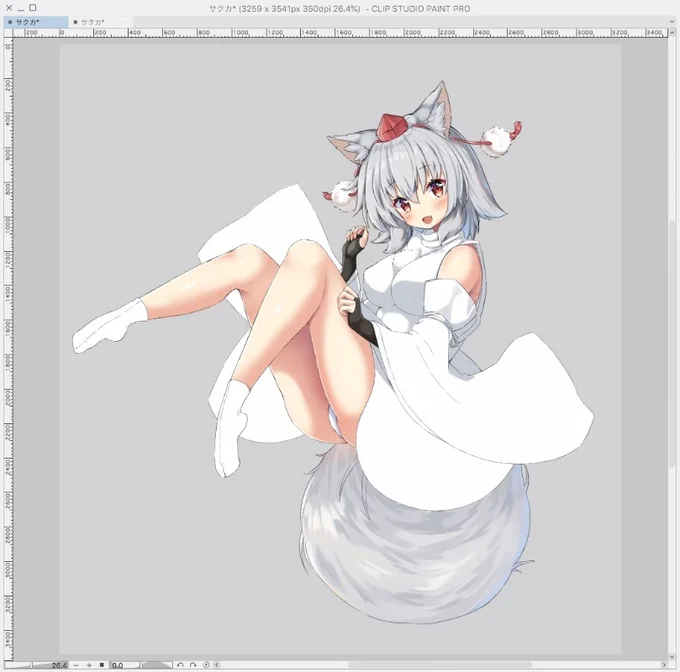
Task: Click the horizontal scrollbar left arrow
Action: (x=217, y=665)
